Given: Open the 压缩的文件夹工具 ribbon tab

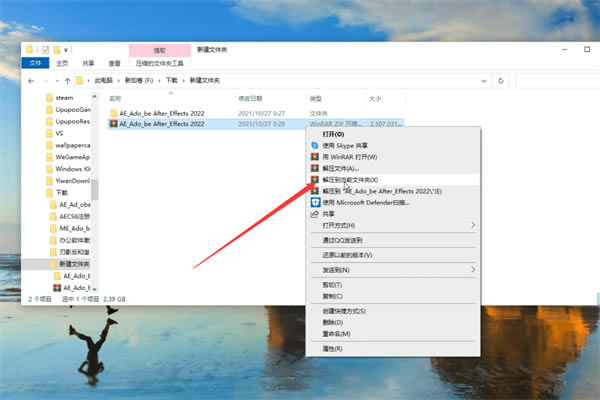Looking at the screenshot, I should [x=160, y=63].
